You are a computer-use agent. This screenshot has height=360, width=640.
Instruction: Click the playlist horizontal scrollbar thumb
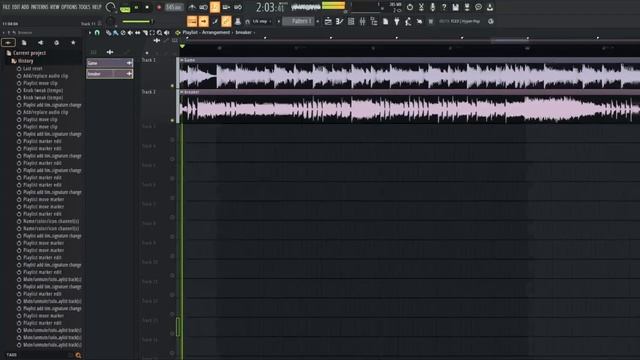[x=509, y=41]
